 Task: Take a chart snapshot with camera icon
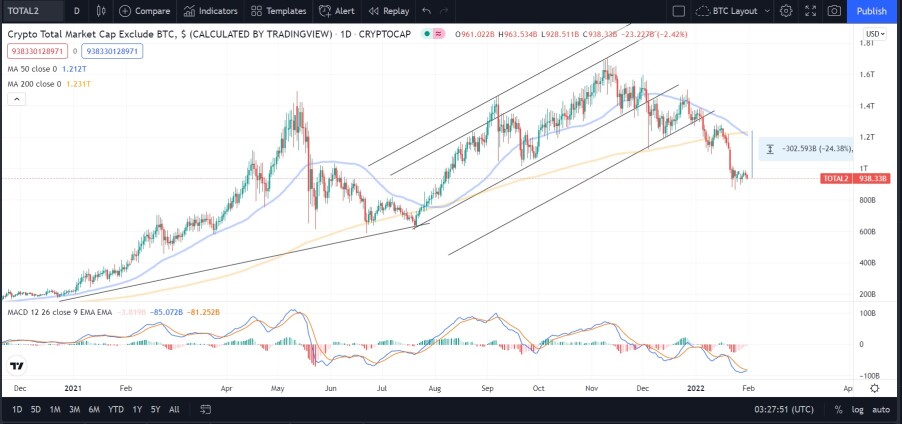834,11
